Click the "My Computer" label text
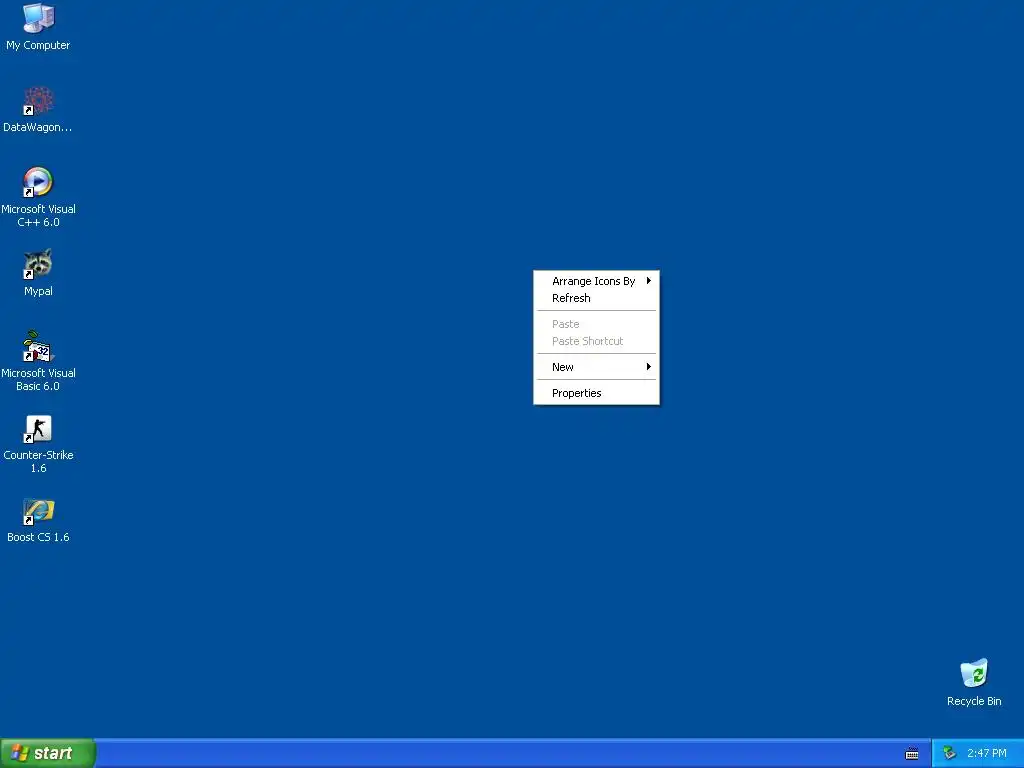Viewport: 1024px width, 768px height. pos(38,45)
